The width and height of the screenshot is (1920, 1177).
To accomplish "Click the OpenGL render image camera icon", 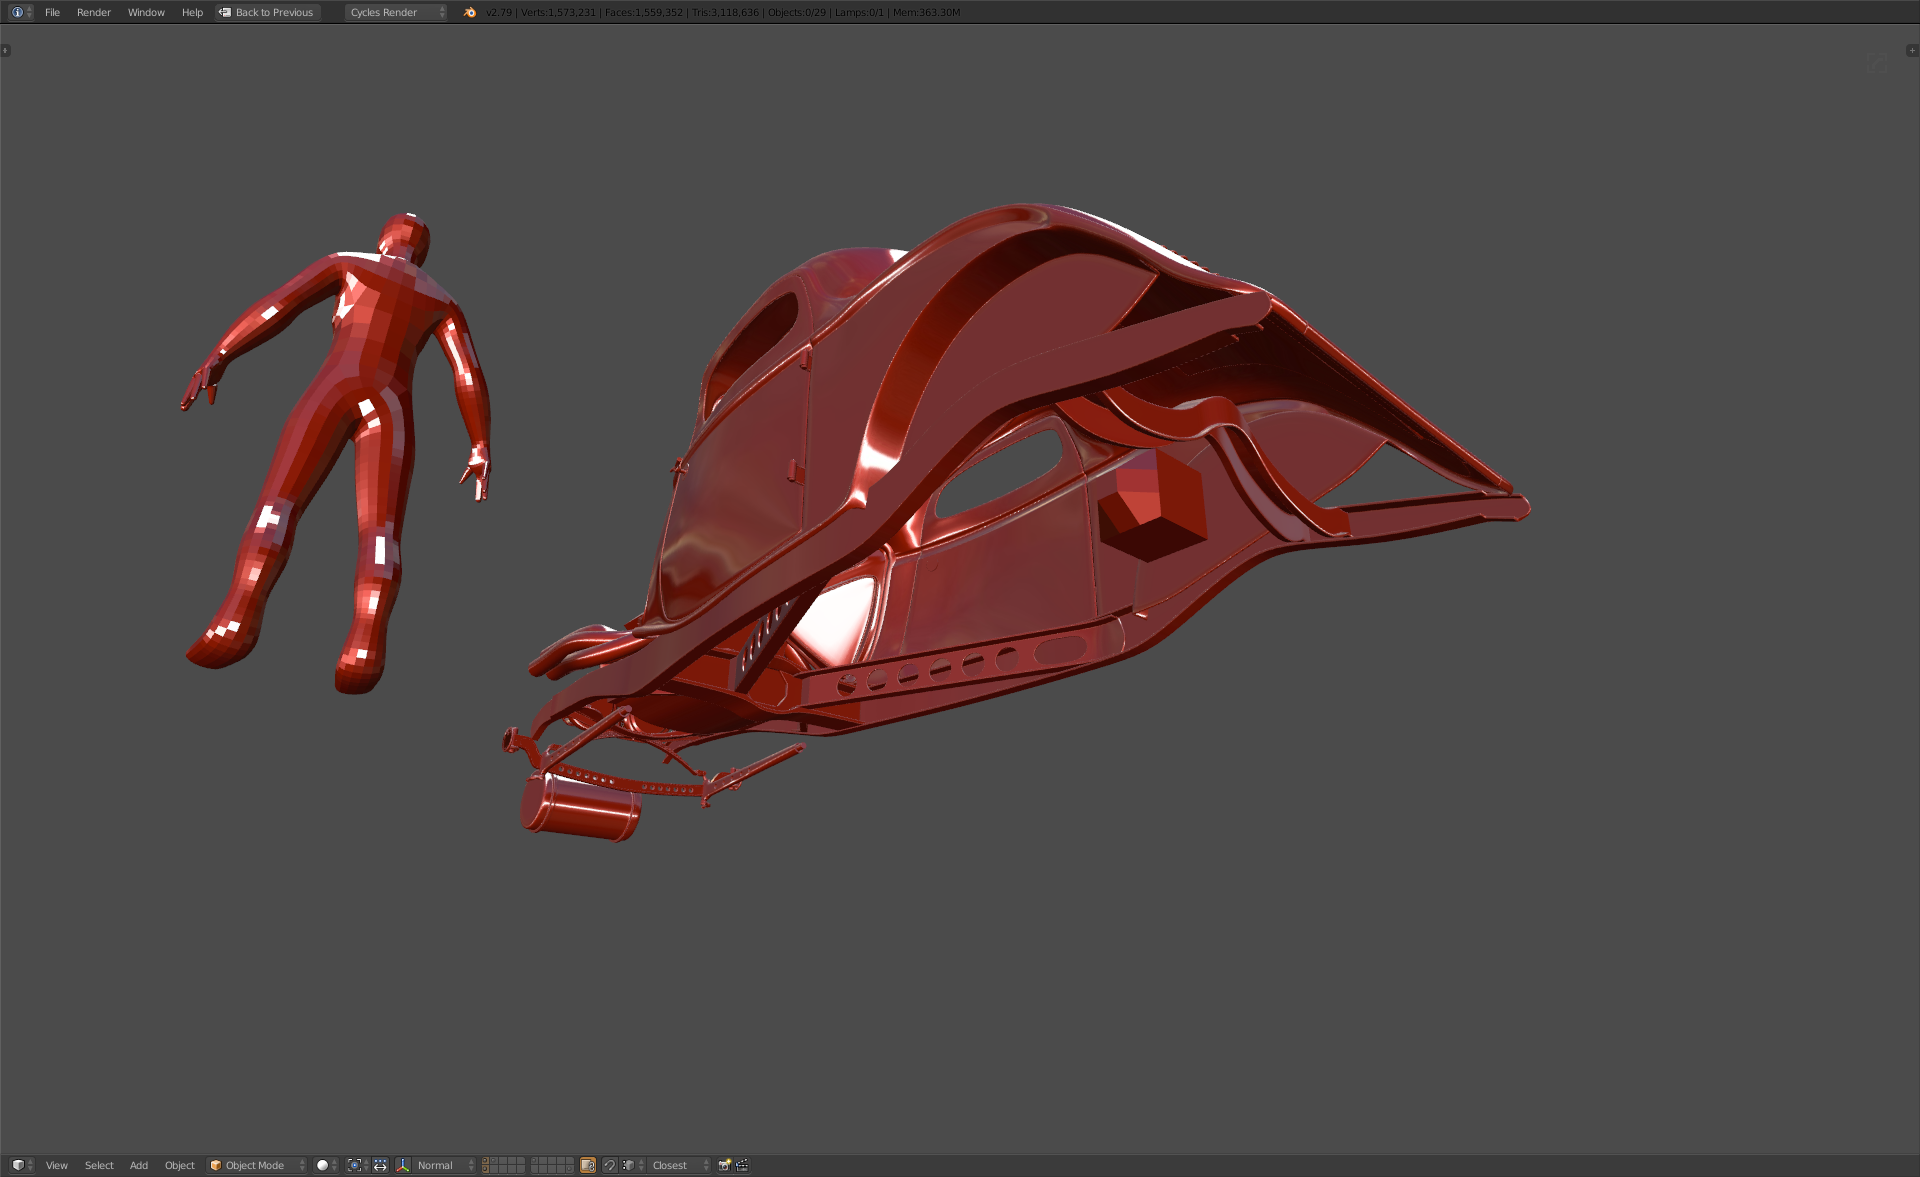I will 725,1165.
